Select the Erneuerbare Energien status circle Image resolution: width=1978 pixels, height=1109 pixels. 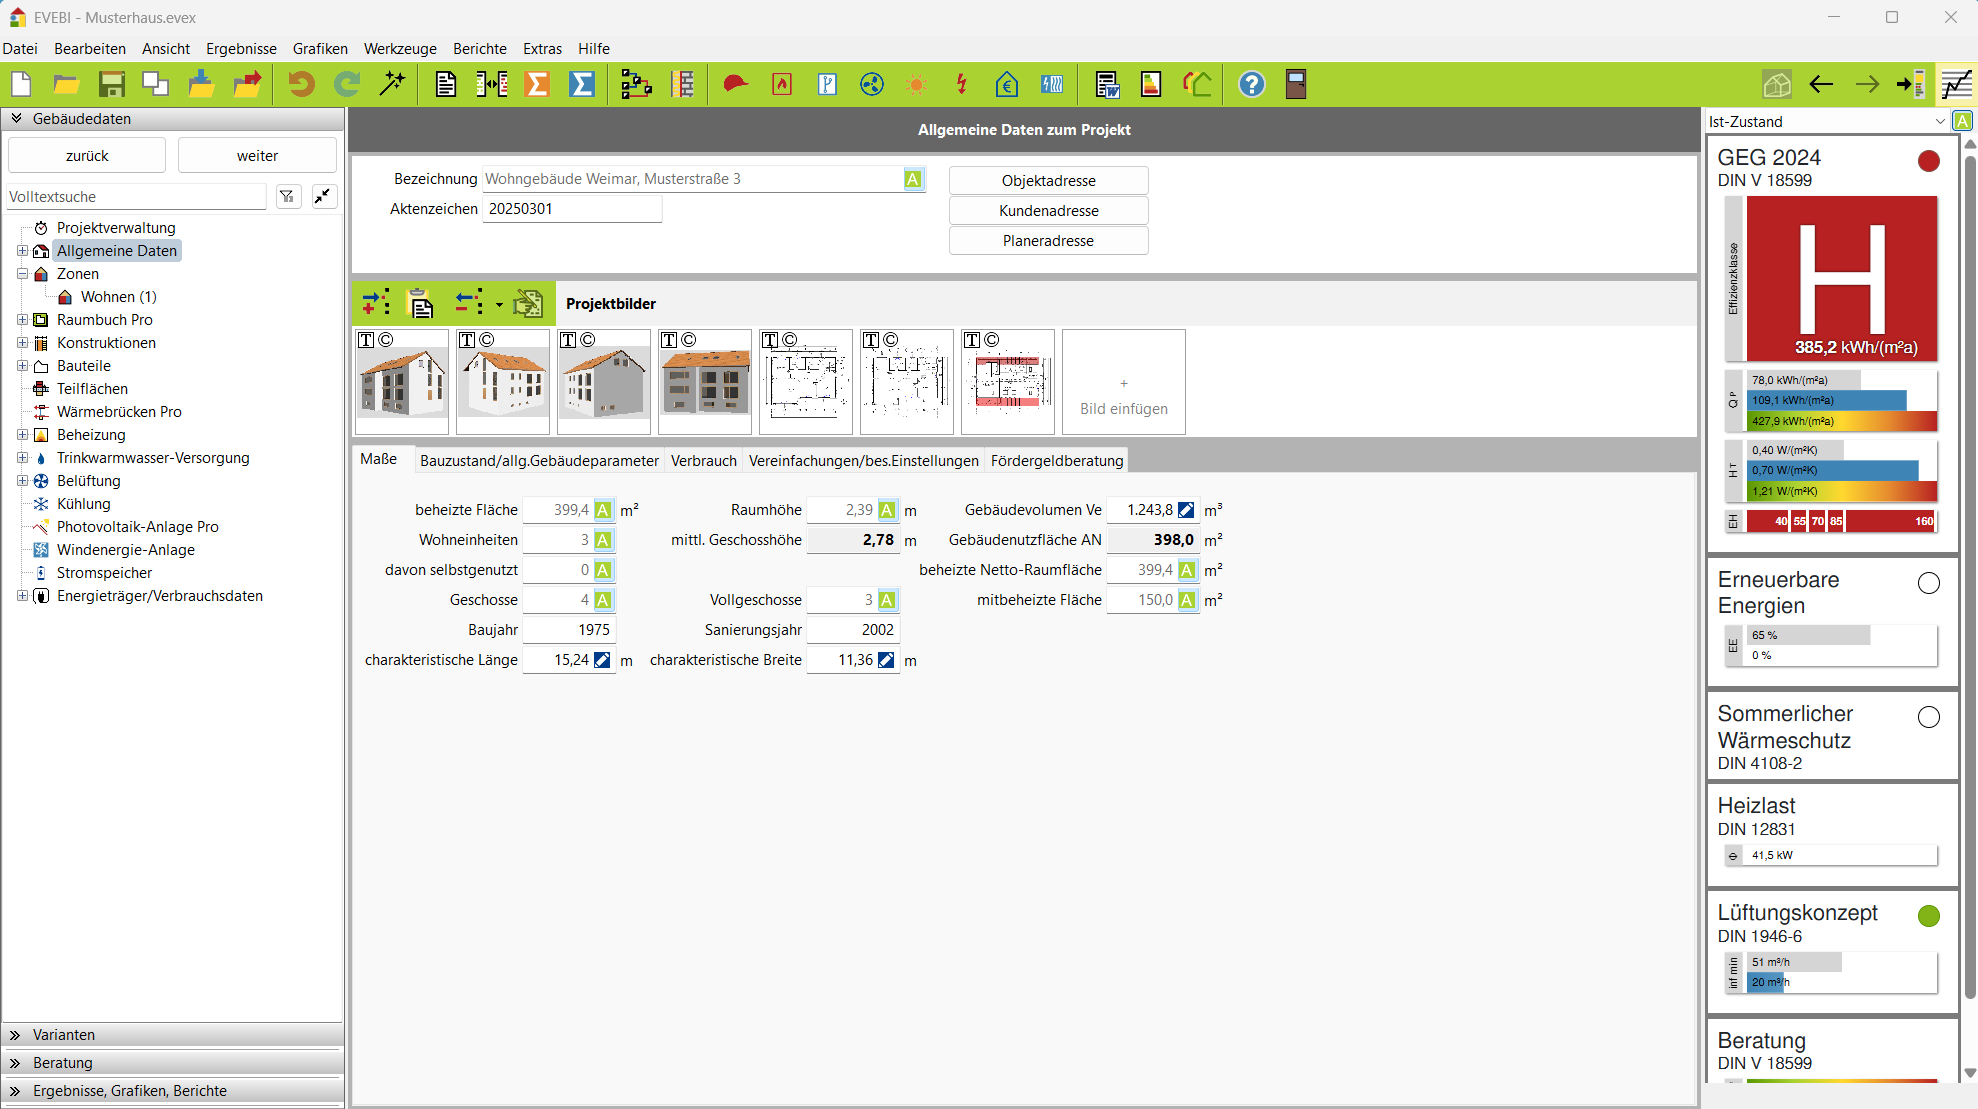1929,583
